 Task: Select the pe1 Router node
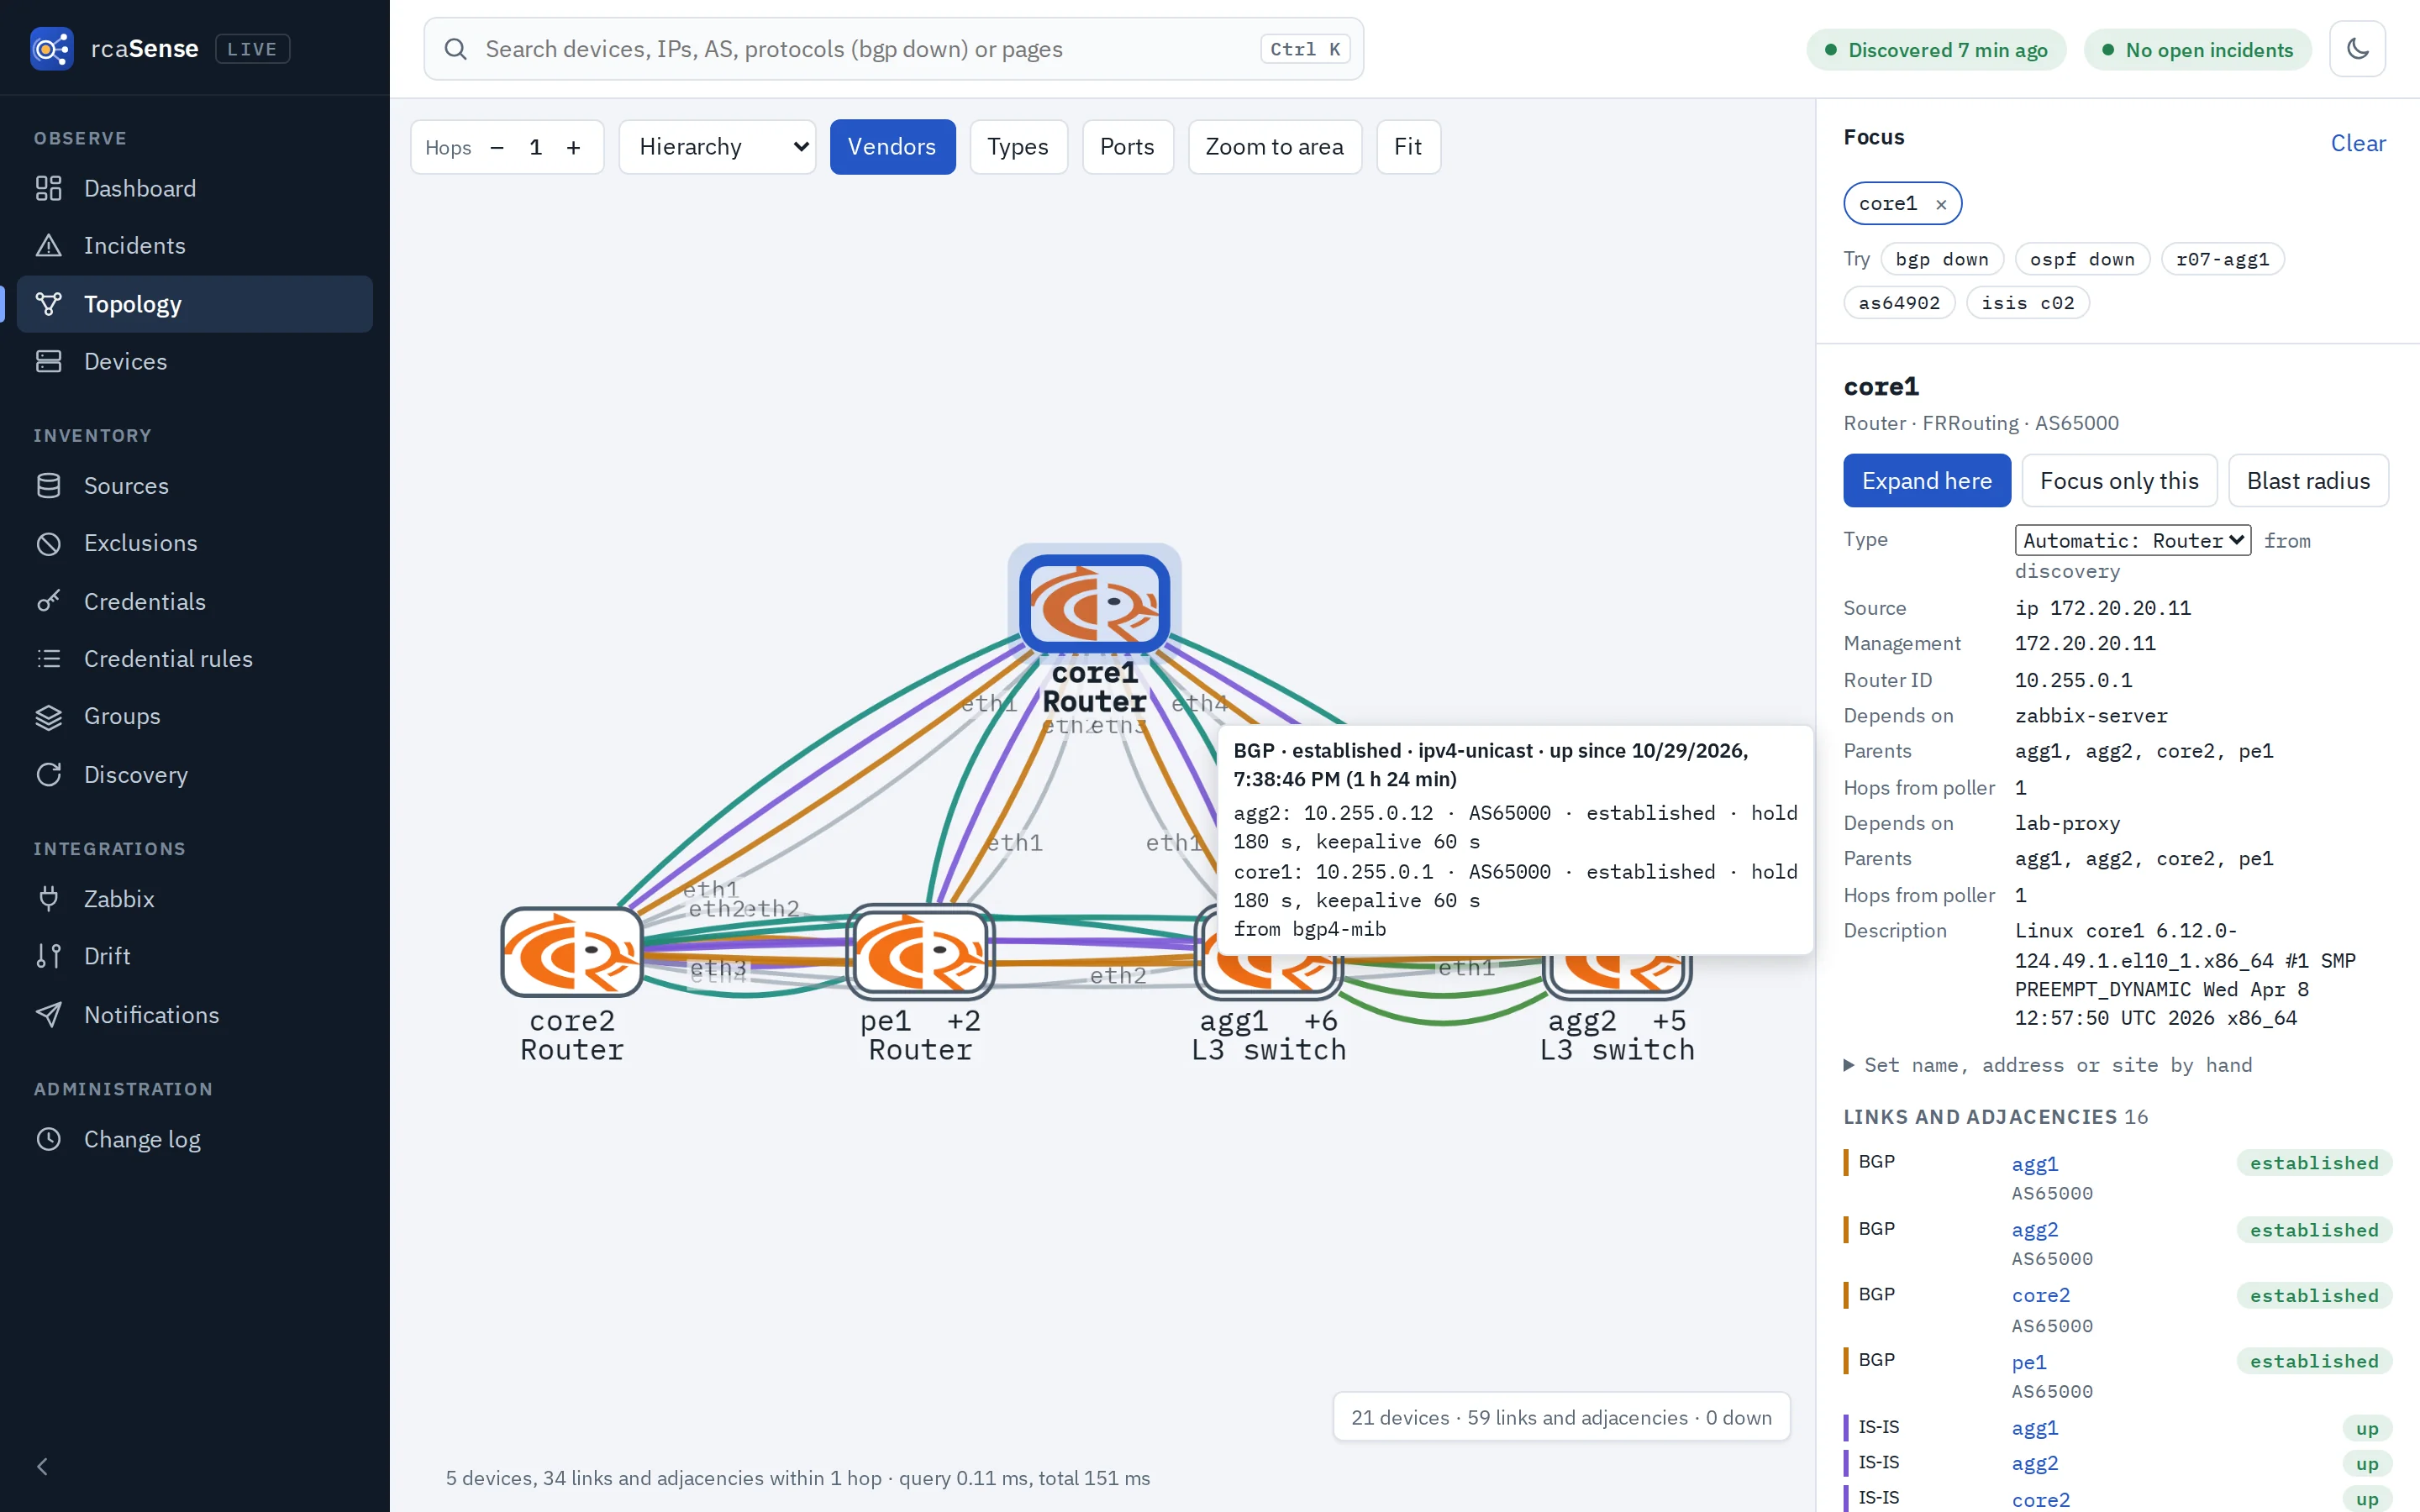pos(920,952)
